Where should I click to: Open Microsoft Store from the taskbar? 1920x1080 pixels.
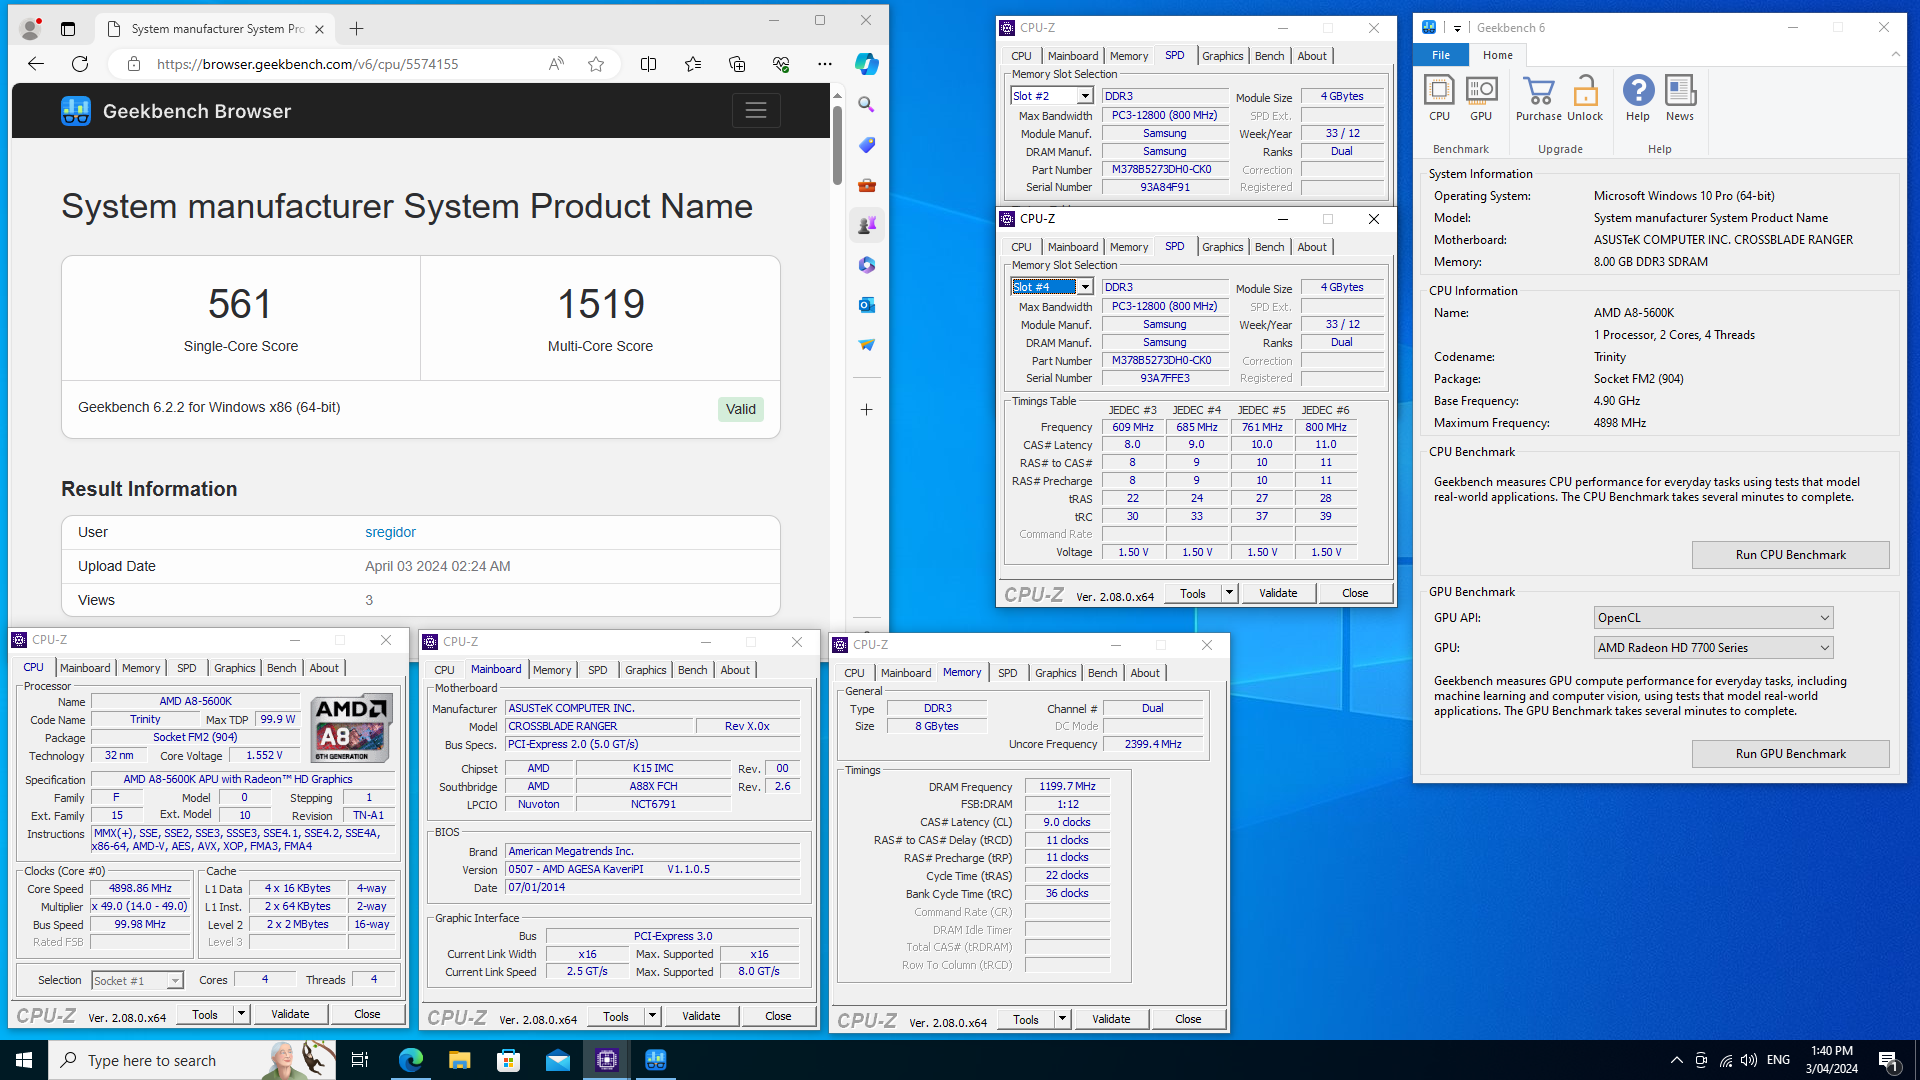508,1060
